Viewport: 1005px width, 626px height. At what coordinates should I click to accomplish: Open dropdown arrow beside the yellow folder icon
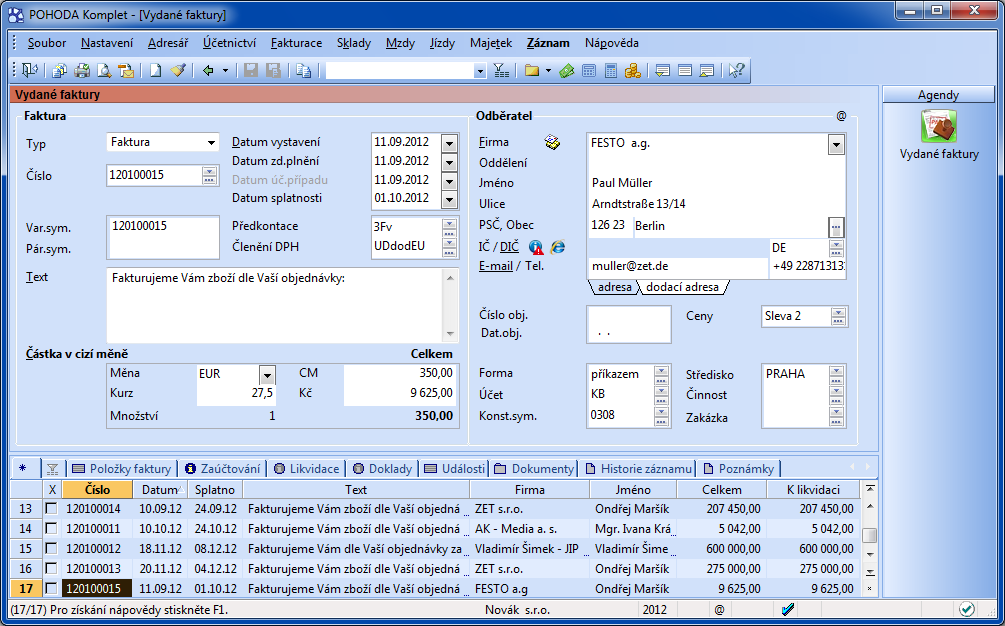coord(549,70)
